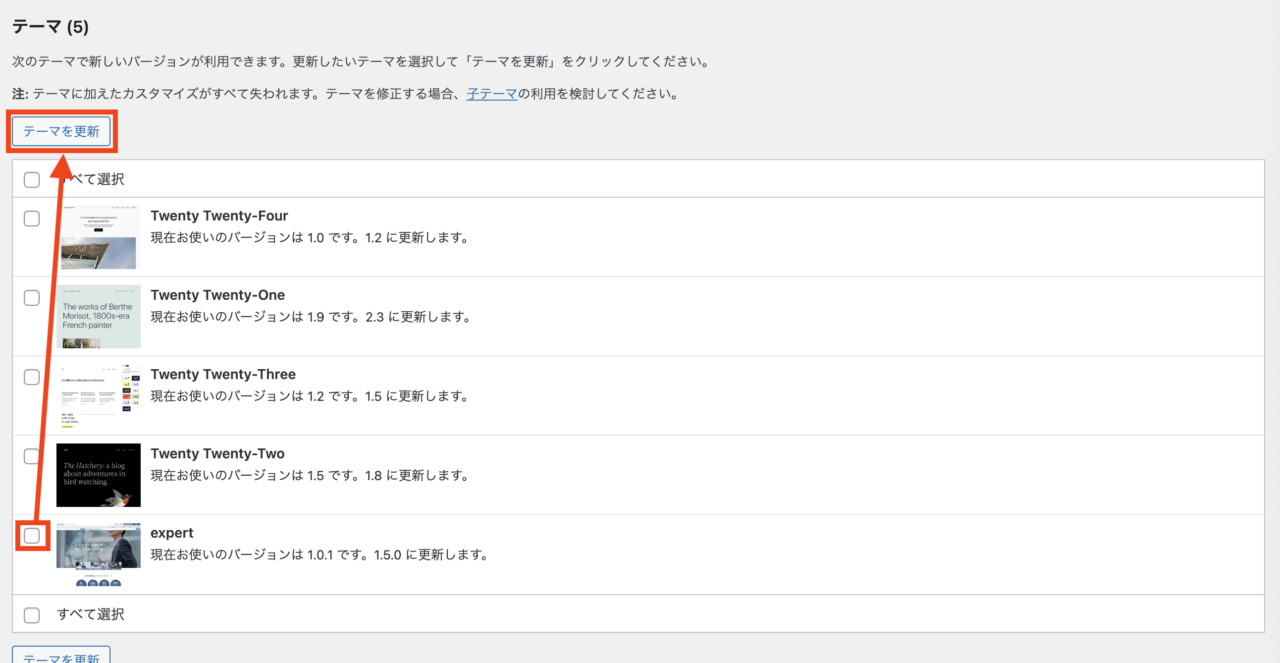Click the Twenty Twenty-Three theme thumbnail
Screen dimensions: 1280x663
pyautogui.click(x=98, y=396)
